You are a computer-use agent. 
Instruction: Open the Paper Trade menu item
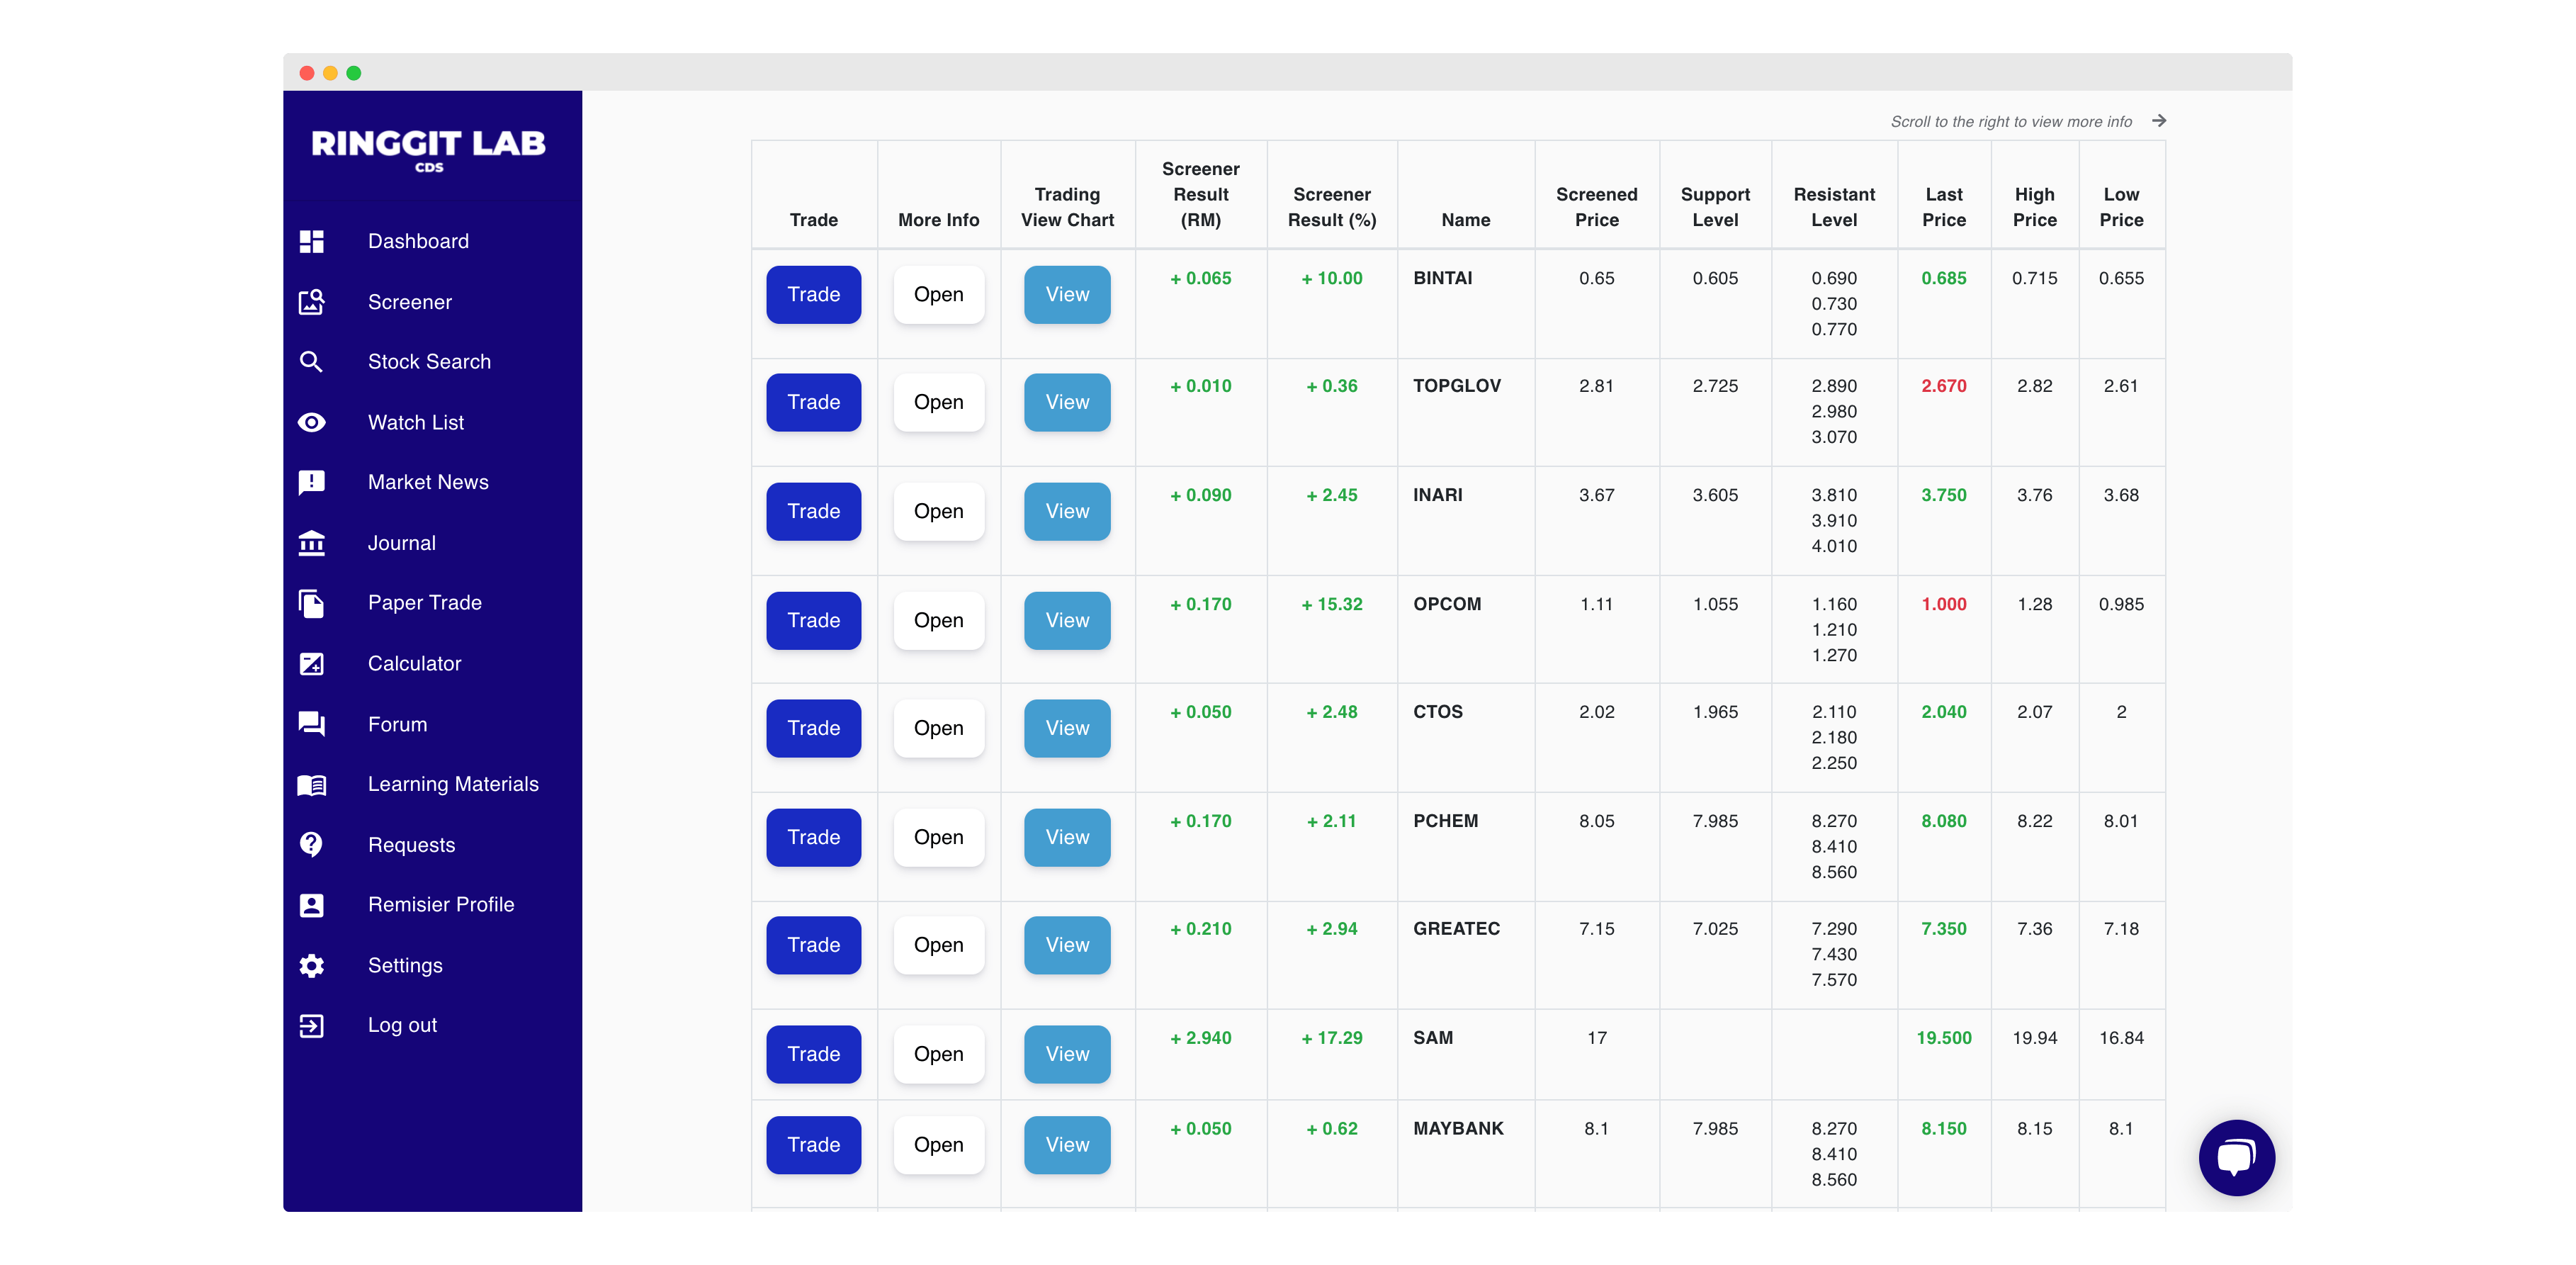(424, 603)
